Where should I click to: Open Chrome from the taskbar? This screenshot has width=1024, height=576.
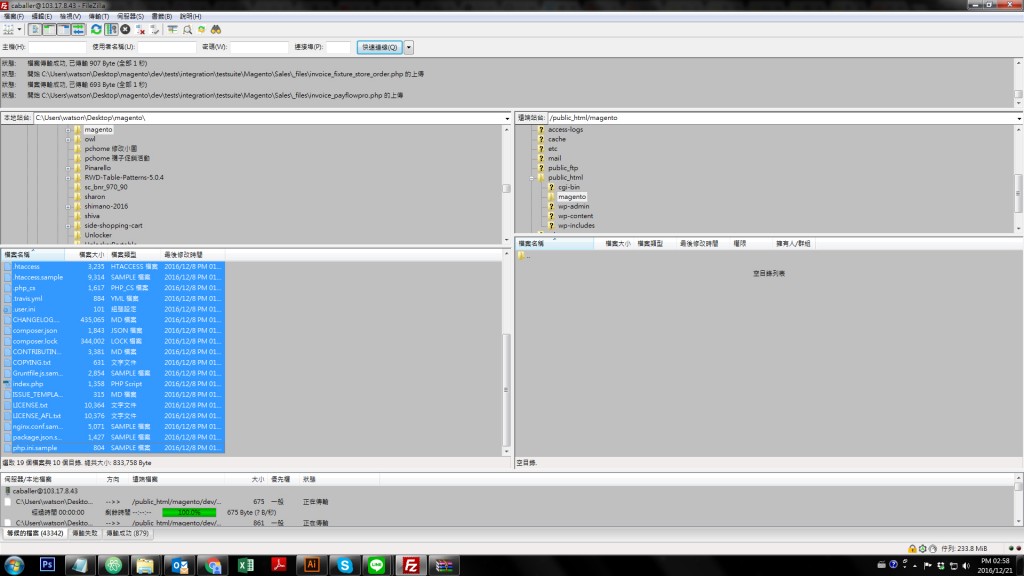tap(213, 565)
